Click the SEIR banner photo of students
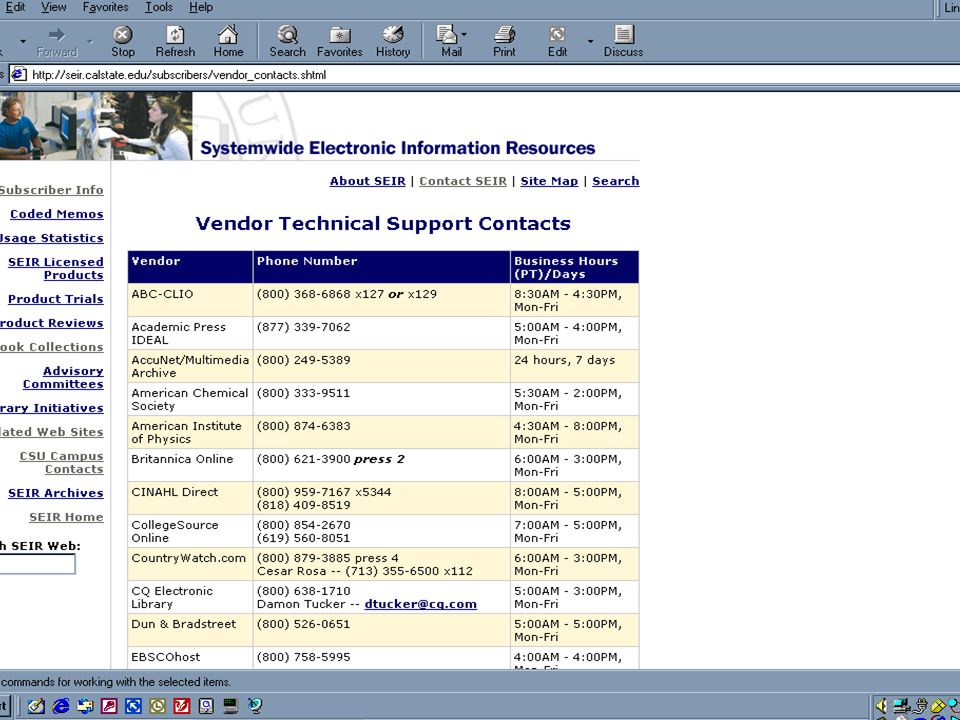Image resolution: width=960 pixels, height=720 pixels. click(96, 126)
